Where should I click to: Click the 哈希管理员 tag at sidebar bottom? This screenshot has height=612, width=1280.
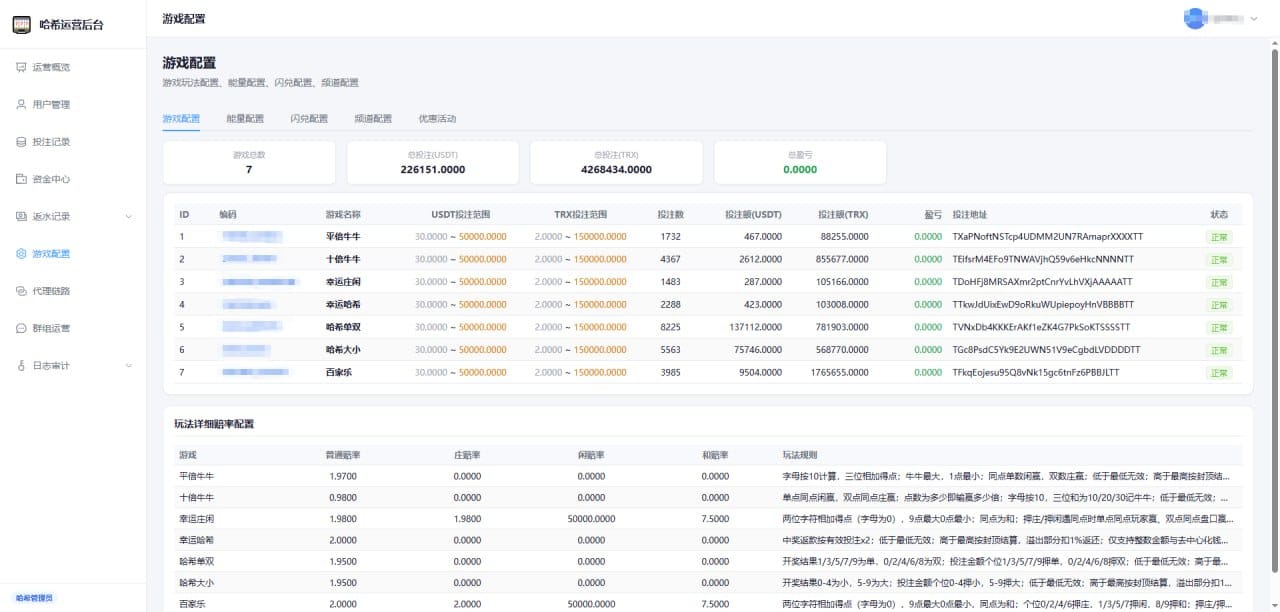click(x=34, y=598)
